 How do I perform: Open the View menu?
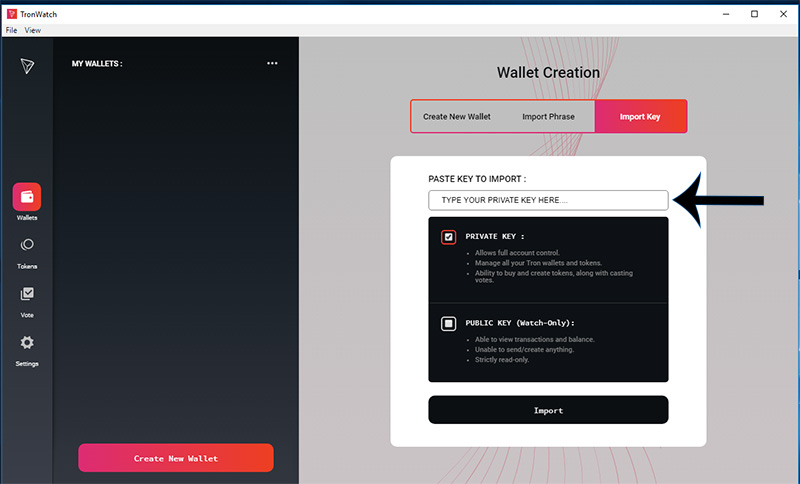tap(33, 30)
